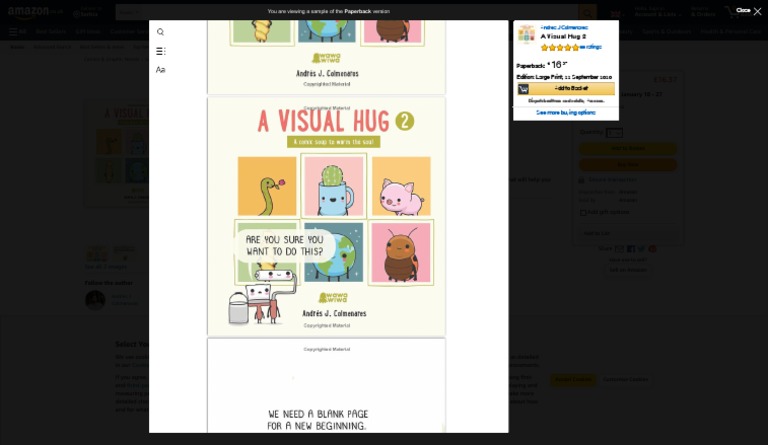Click the Edition: Large Print date line
Viewport: 768px width, 445px height.
pyautogui.click(x=564, y=77)
